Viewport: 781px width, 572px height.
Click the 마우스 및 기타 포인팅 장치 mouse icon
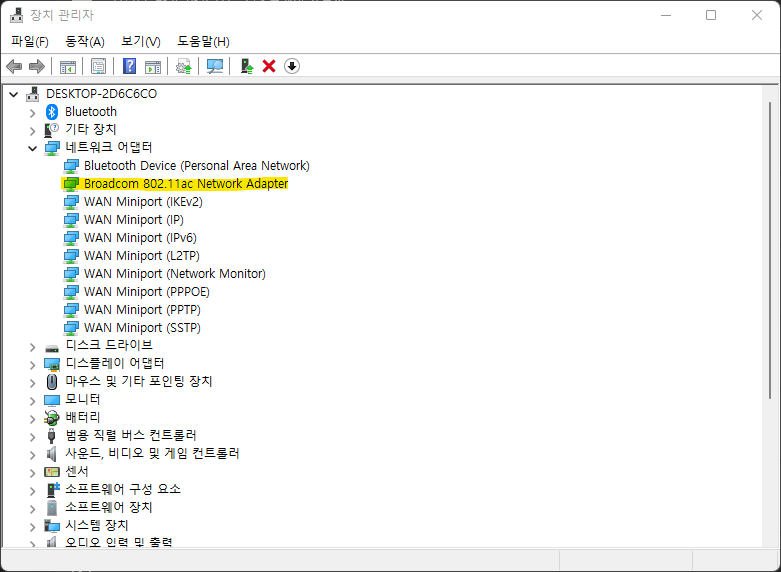tap(52, 382)
